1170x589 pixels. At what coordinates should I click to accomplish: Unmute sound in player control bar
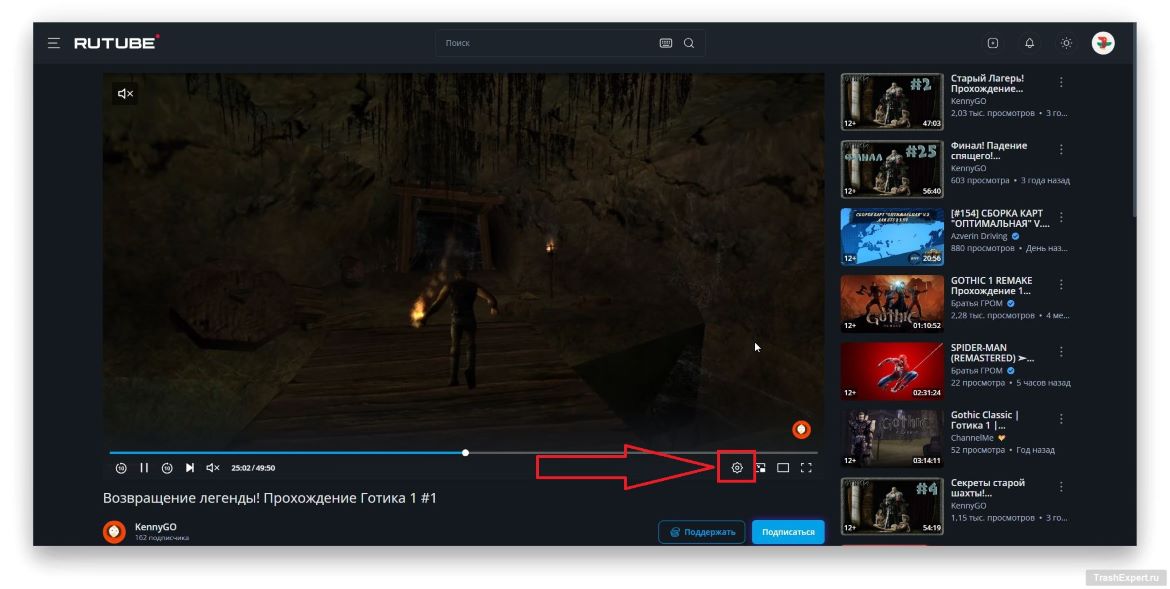(x=212, y=467)
